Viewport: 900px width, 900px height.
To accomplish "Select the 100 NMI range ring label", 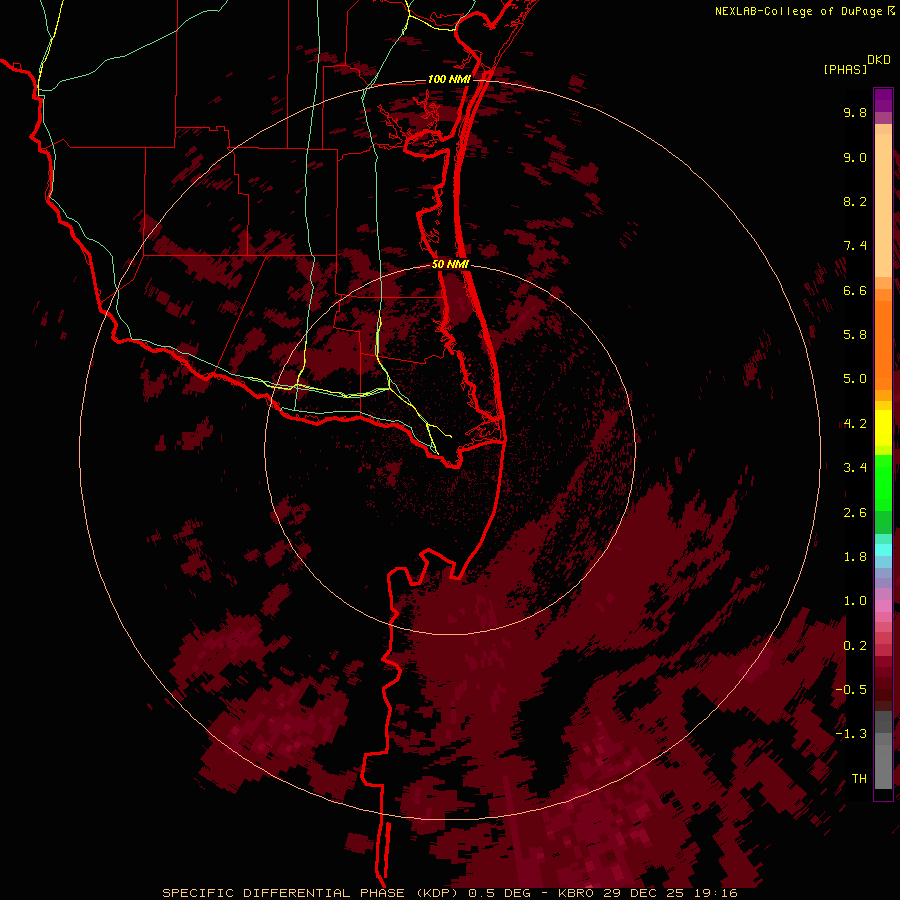I will [449, 79].
